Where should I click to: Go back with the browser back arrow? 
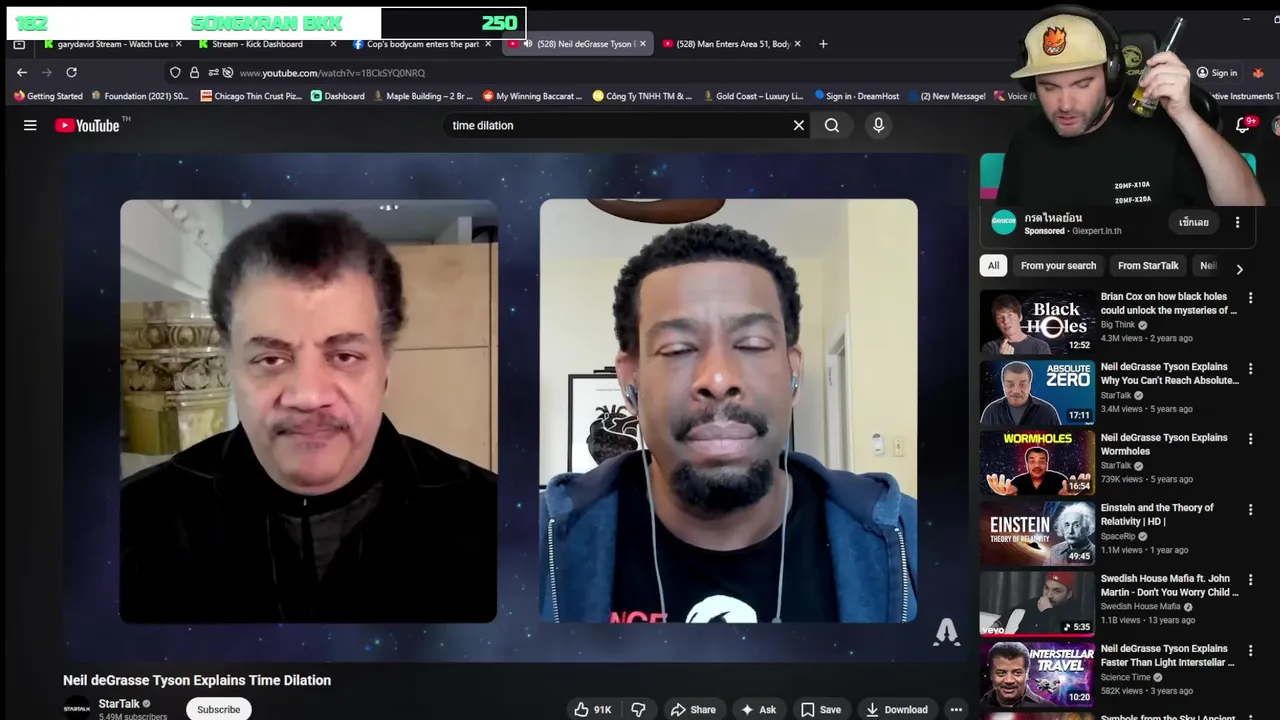[x=22, y=72]
